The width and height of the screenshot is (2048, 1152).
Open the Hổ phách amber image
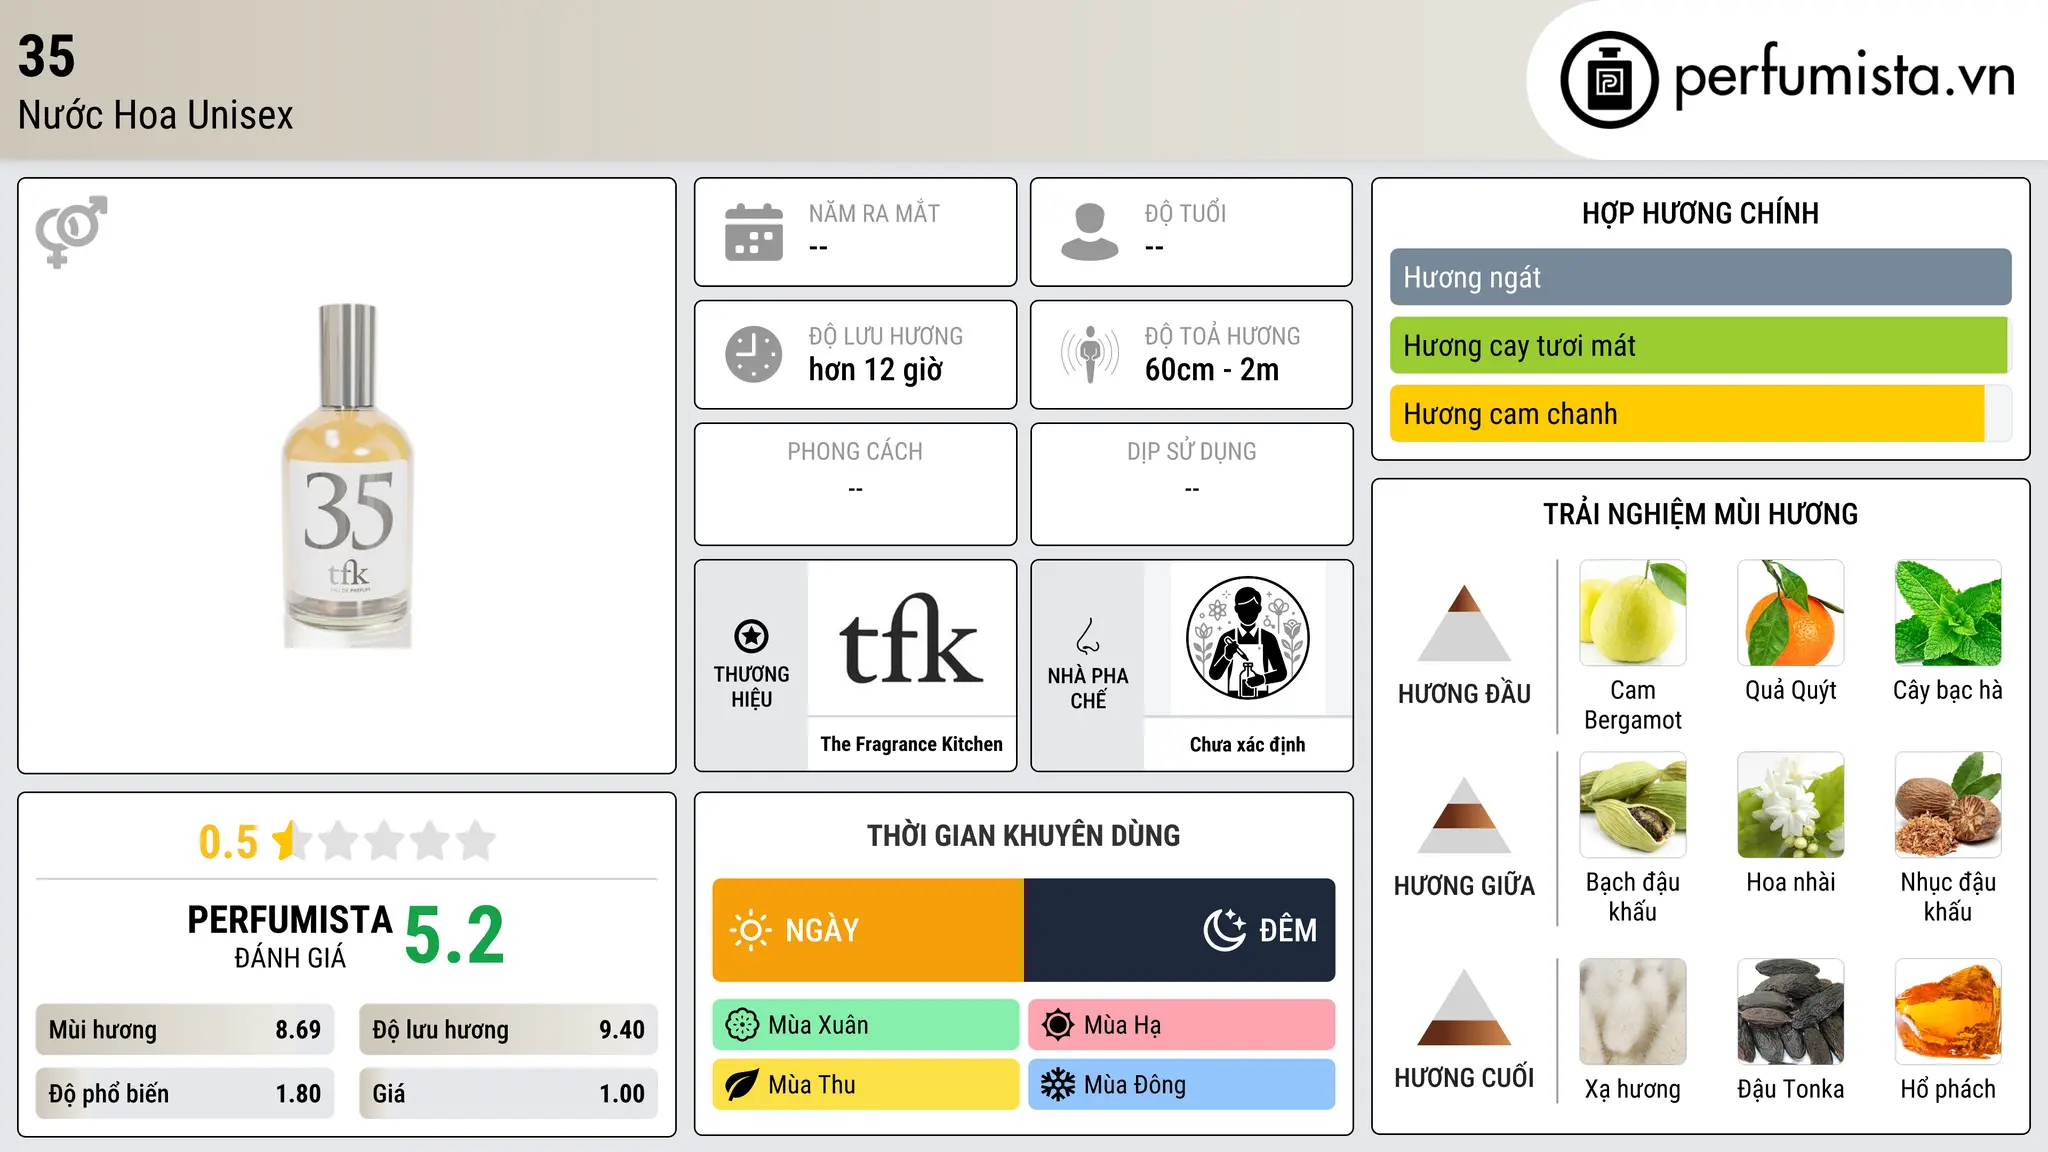click(1948, 1012)
